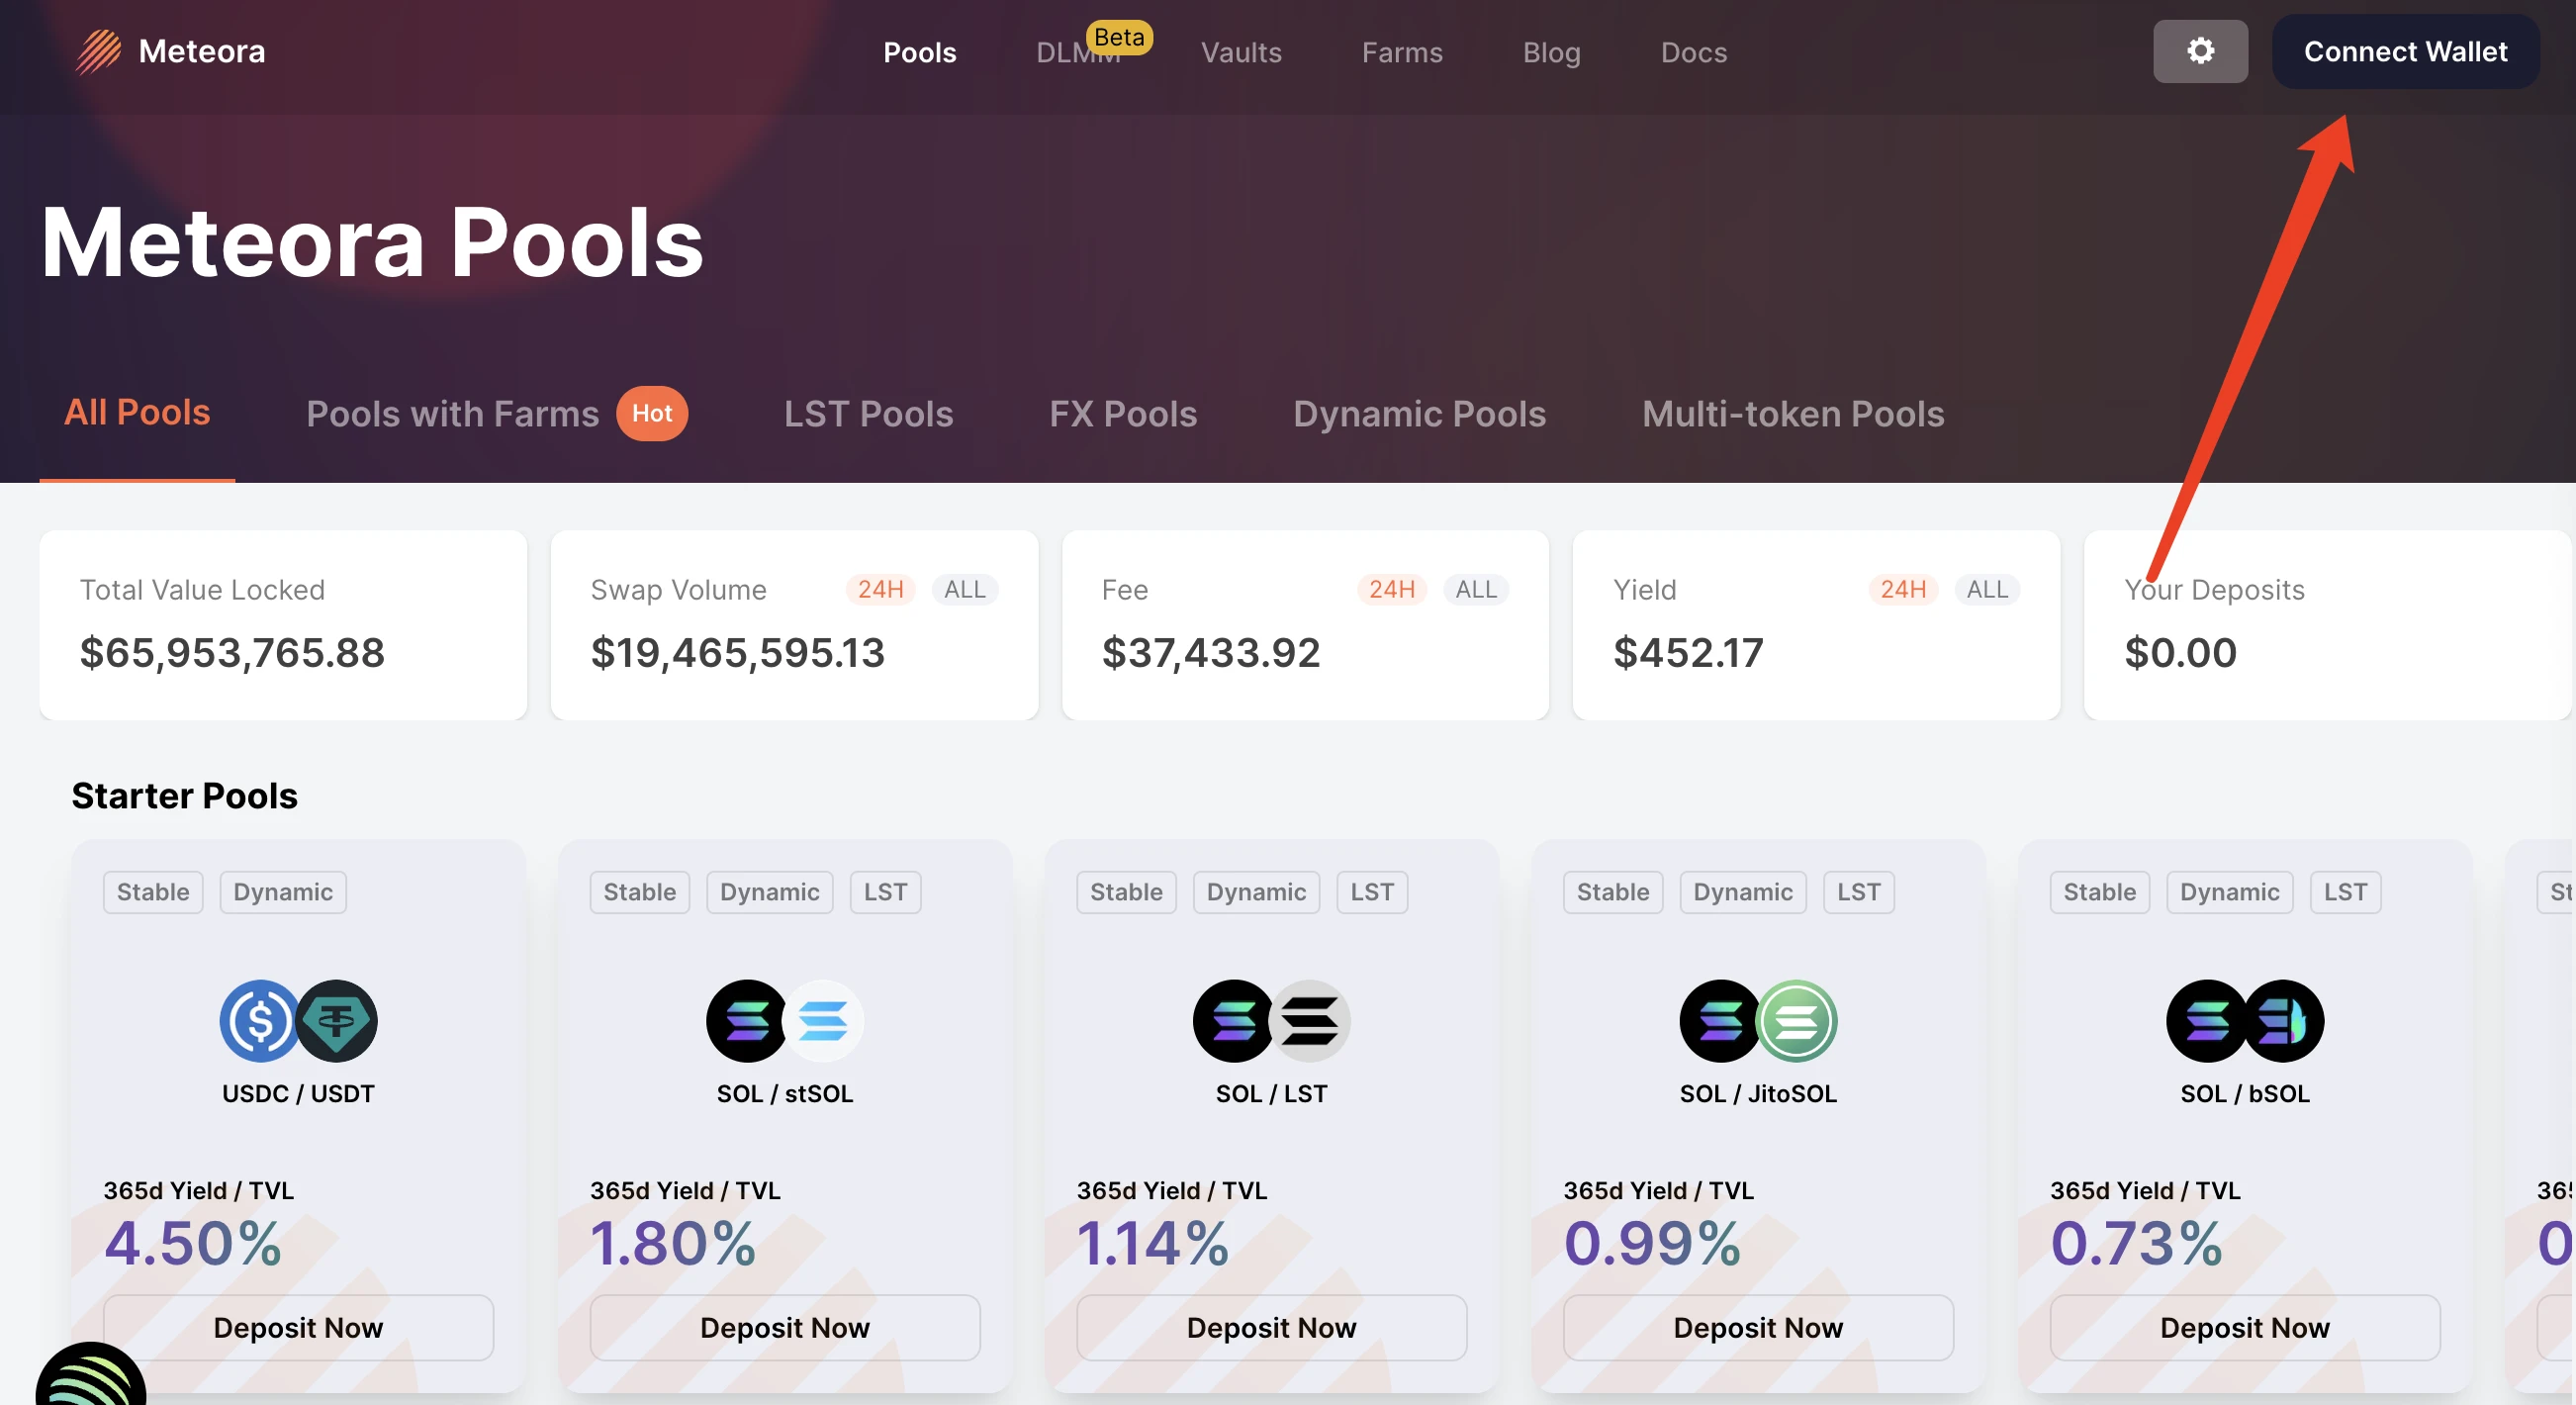Go to the Vaults page
This screenshot has width=2576, height=1405.
coord(1240,52)
